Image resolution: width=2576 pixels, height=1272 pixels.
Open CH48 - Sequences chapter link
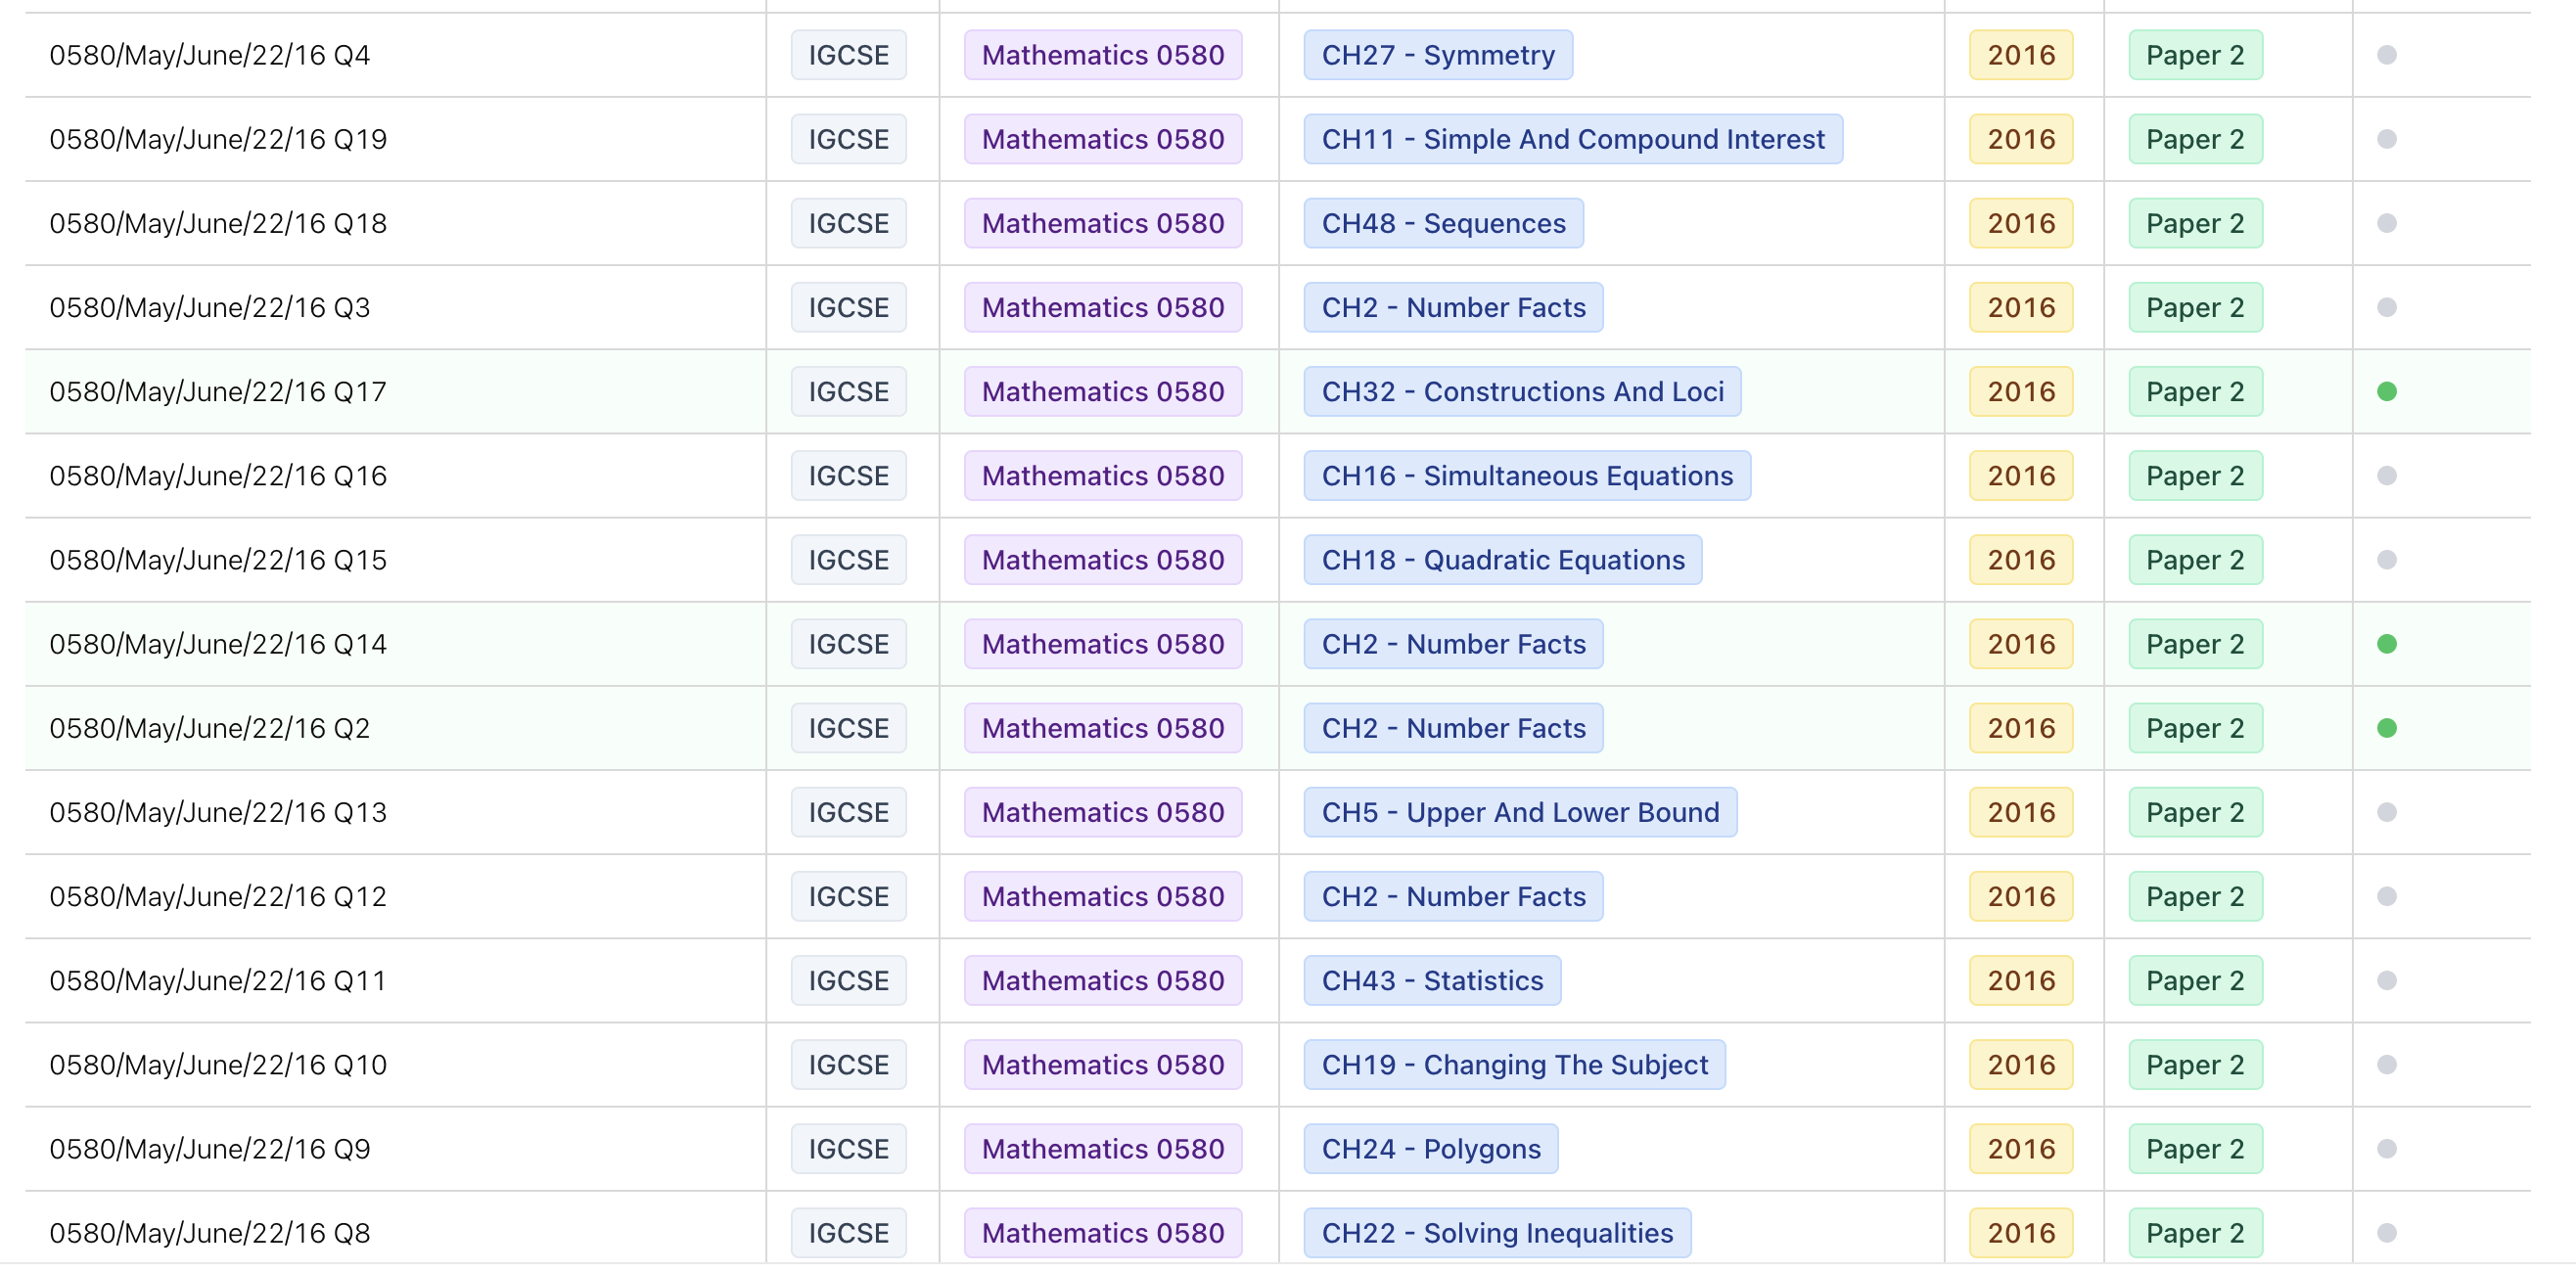(x=1444, y=223)
